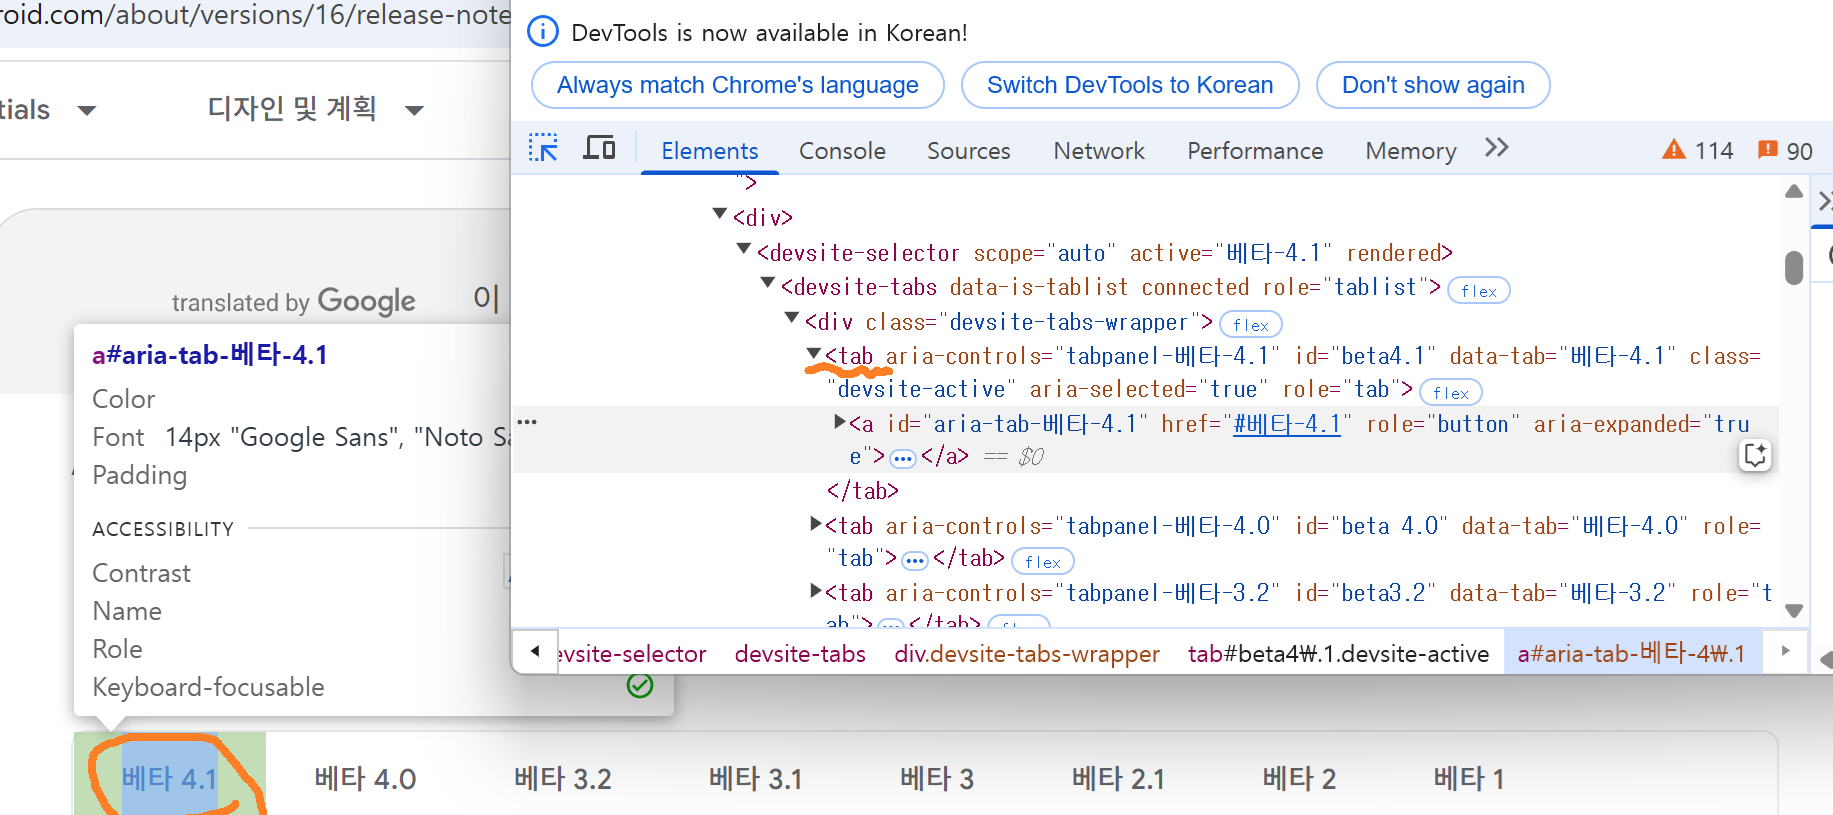Open the Performance tab
The height and width of the screenshot is (815, 1833).
pos(1255,151)
